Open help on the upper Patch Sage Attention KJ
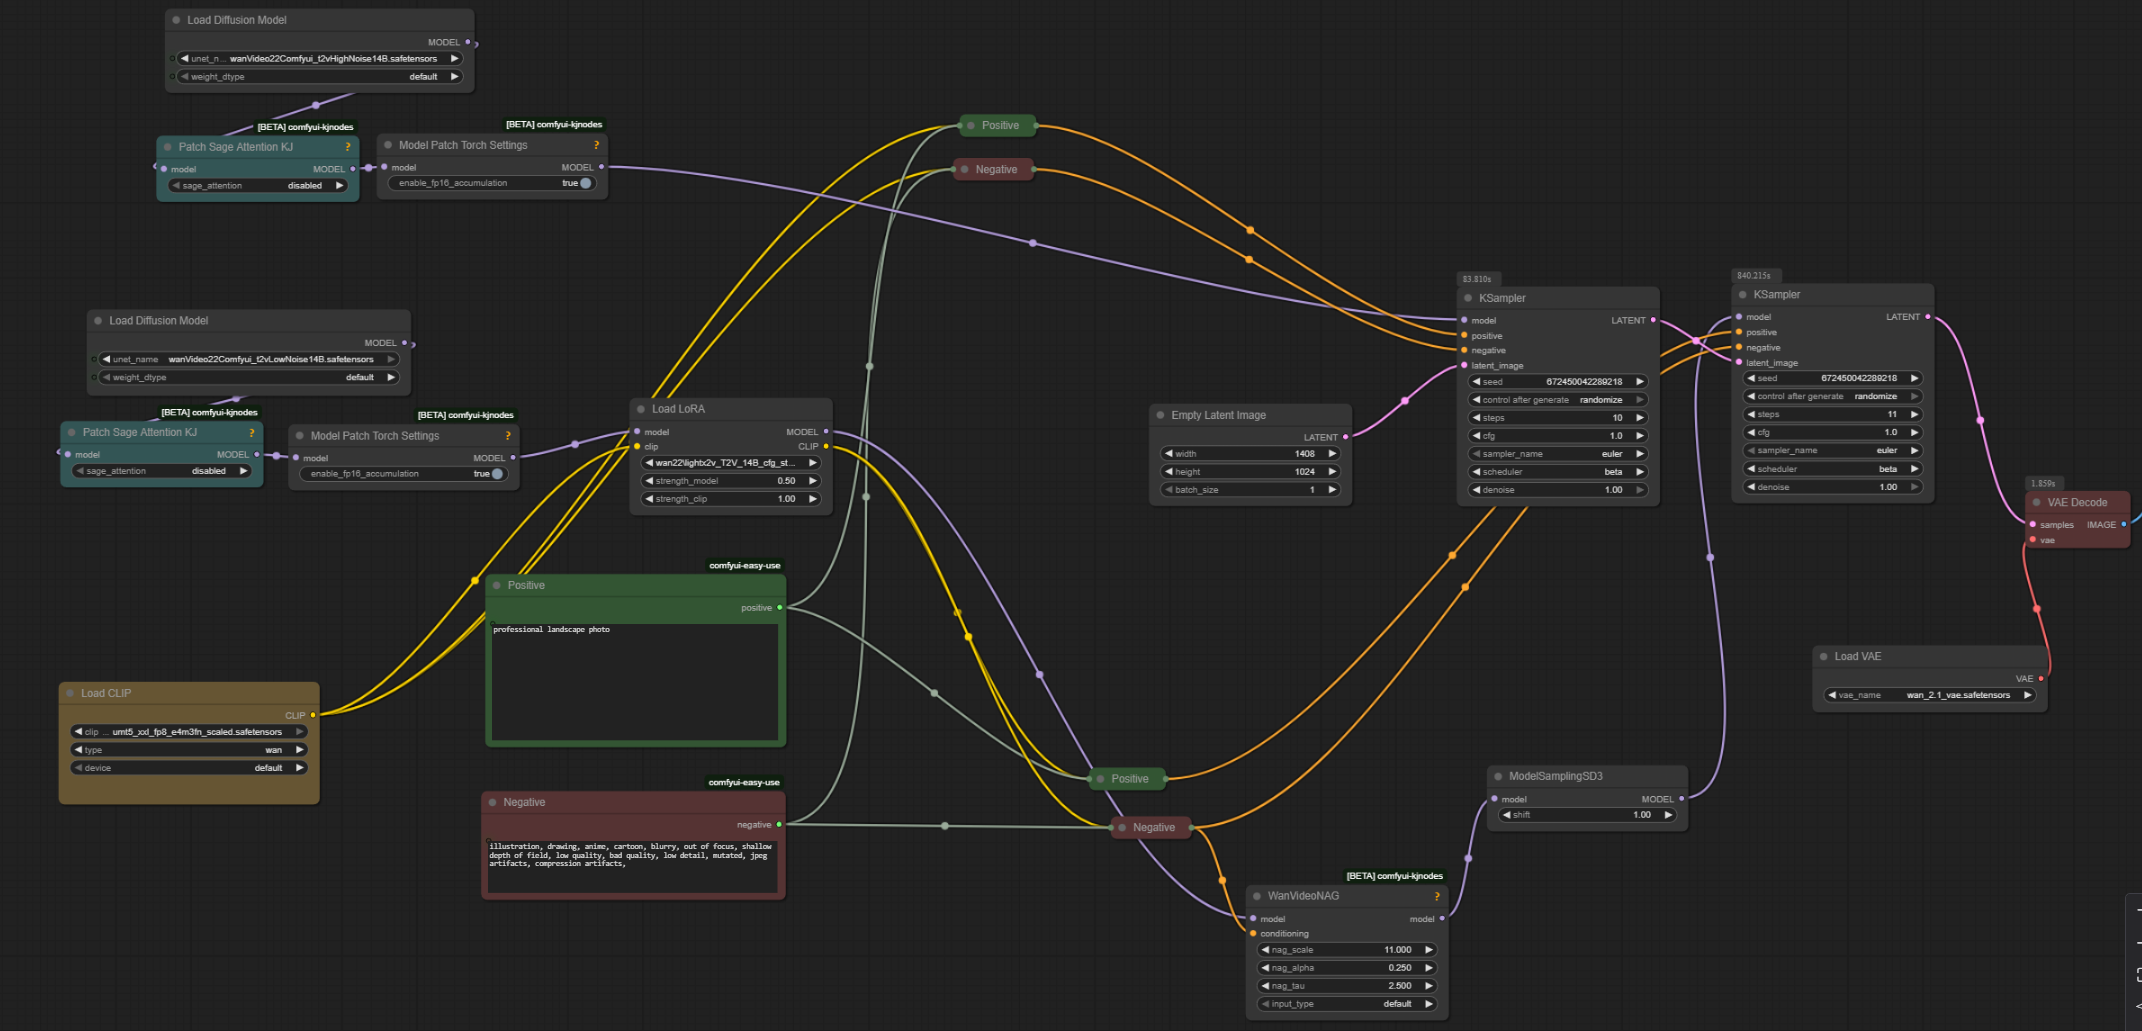The image size is (2142, 1031). [x=348, y=147]
